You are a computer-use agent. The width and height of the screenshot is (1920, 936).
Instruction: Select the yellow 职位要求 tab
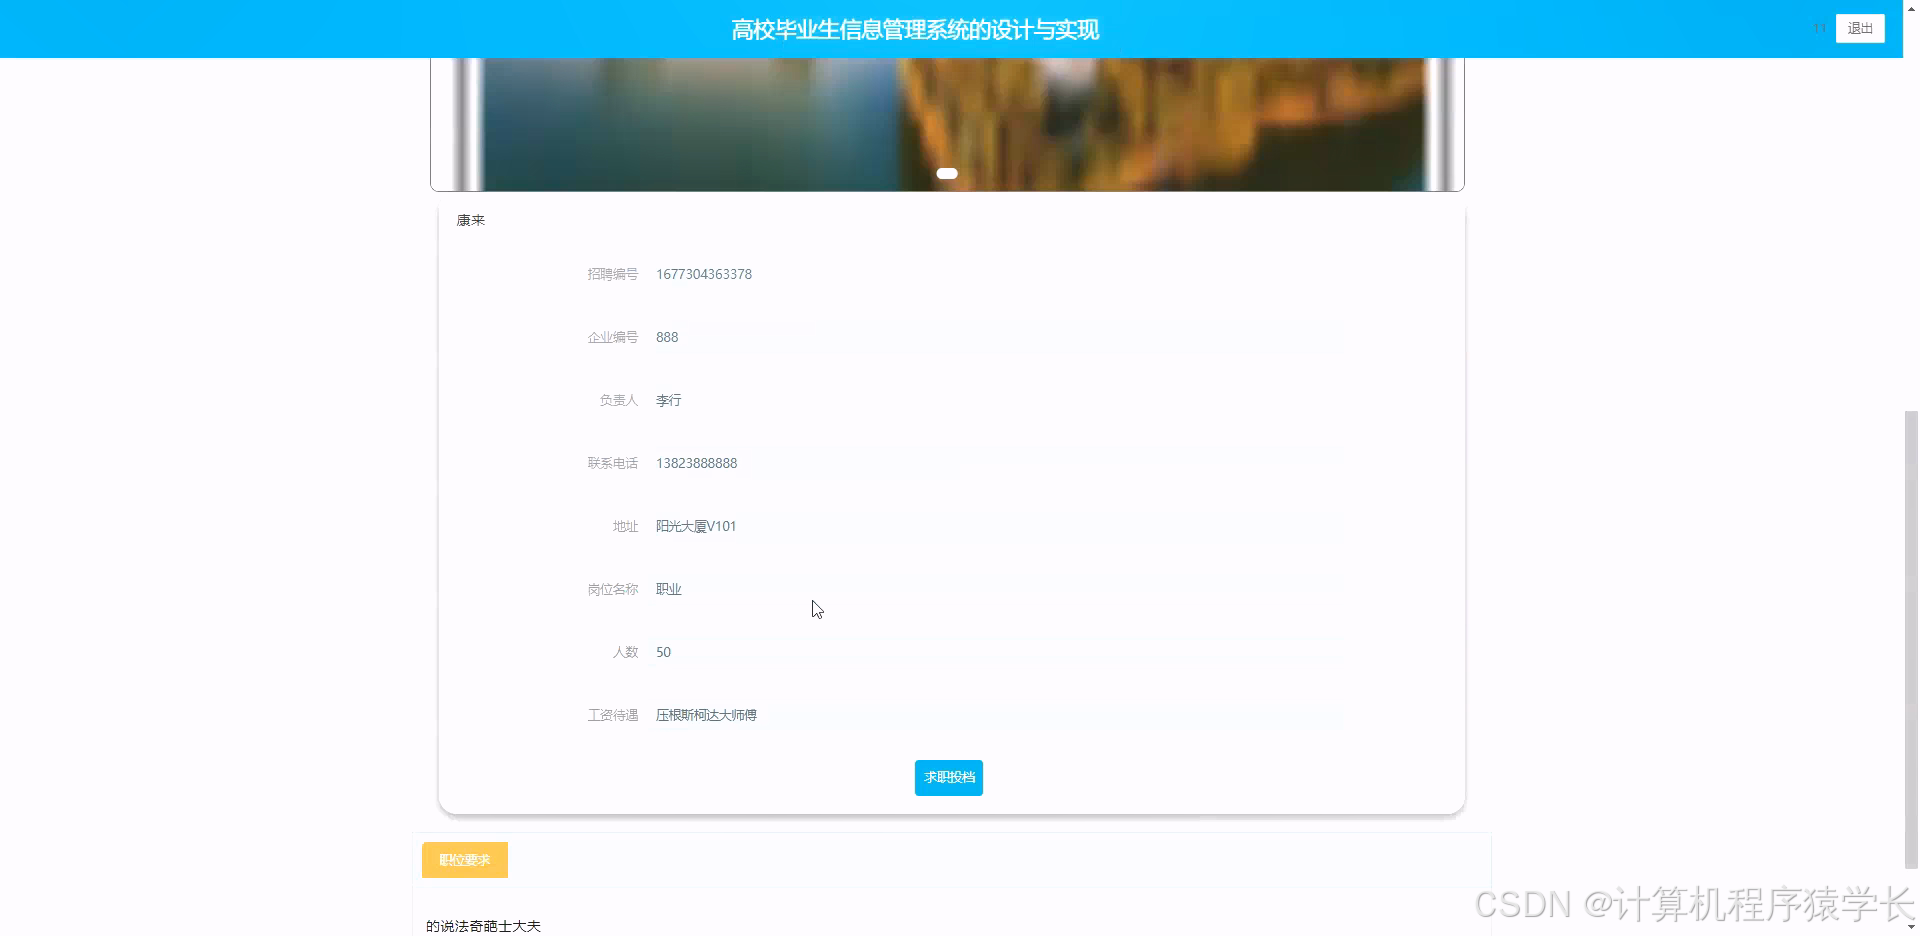coord(464,859)
